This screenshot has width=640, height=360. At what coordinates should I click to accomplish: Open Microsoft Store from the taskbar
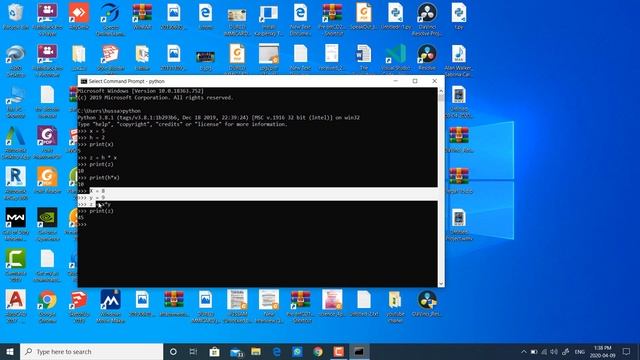[x=214, y=351]
